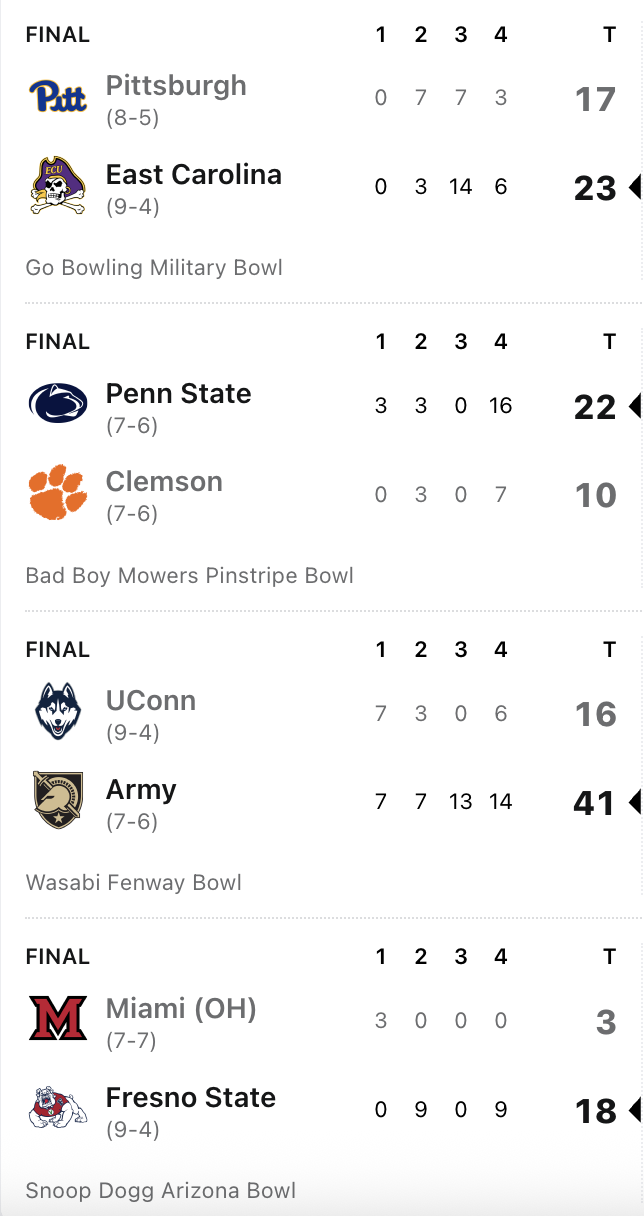Click the East Carolina Pirates logo
Image resolution: width=644 pixels, height=1216 pixels.
(x=58, y=186)
